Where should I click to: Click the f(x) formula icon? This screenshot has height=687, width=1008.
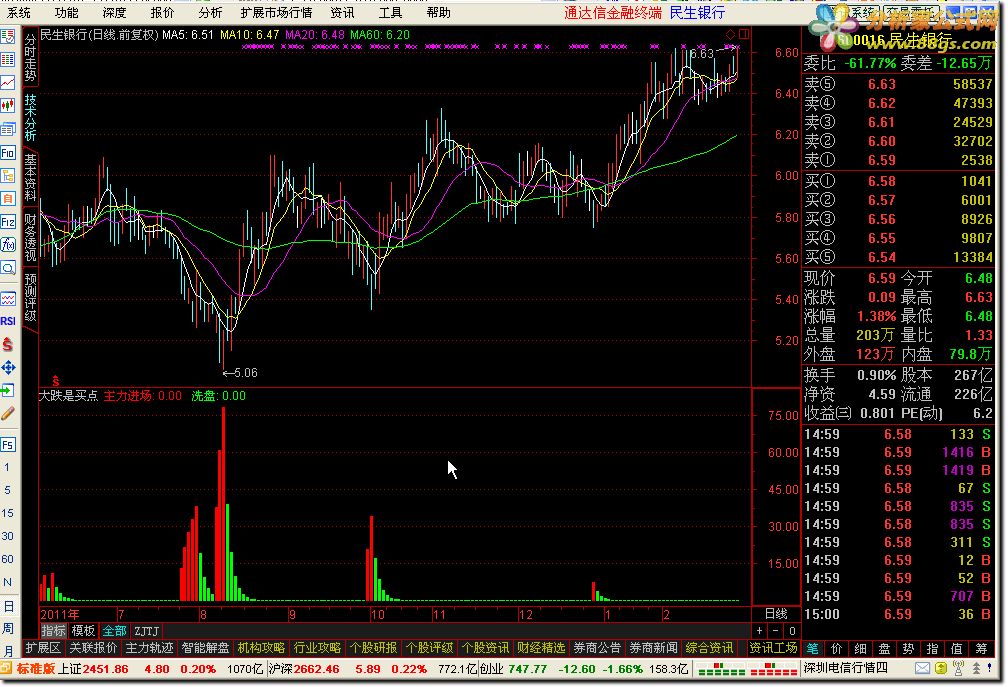8,245
